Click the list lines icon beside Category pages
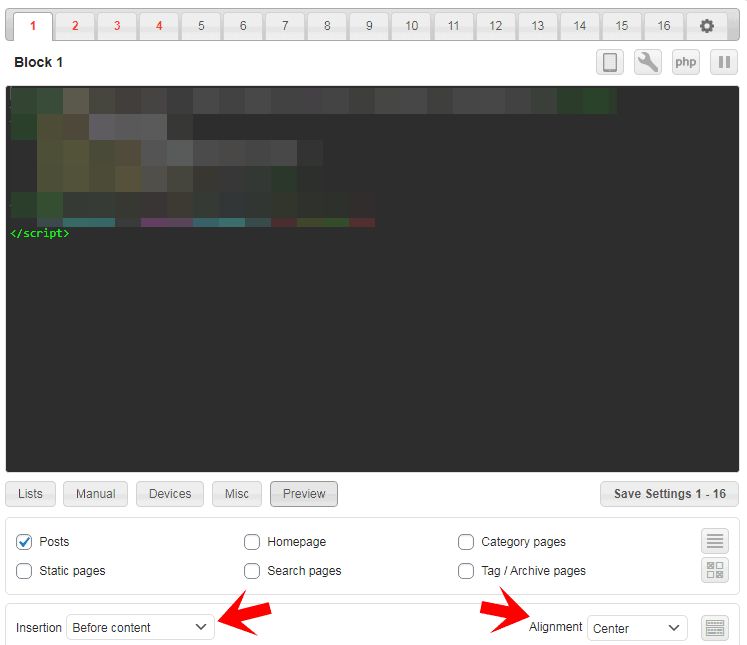The height and width of the screenshot is (645, 747). (x=715, y=541)
